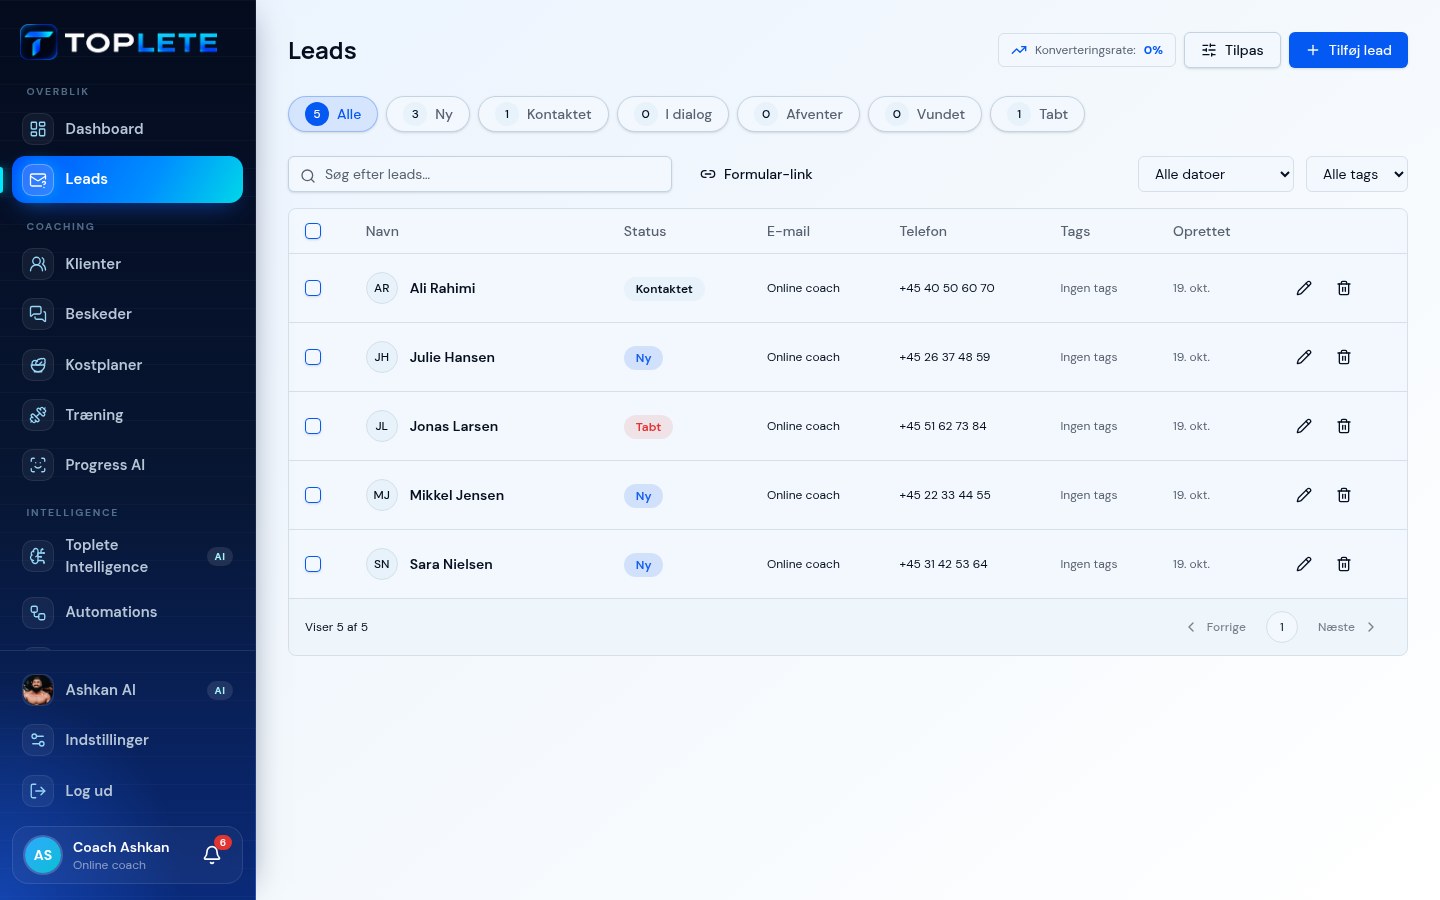
Task: Click the Dashboard grid icon
Action: (x=38, y=129)
